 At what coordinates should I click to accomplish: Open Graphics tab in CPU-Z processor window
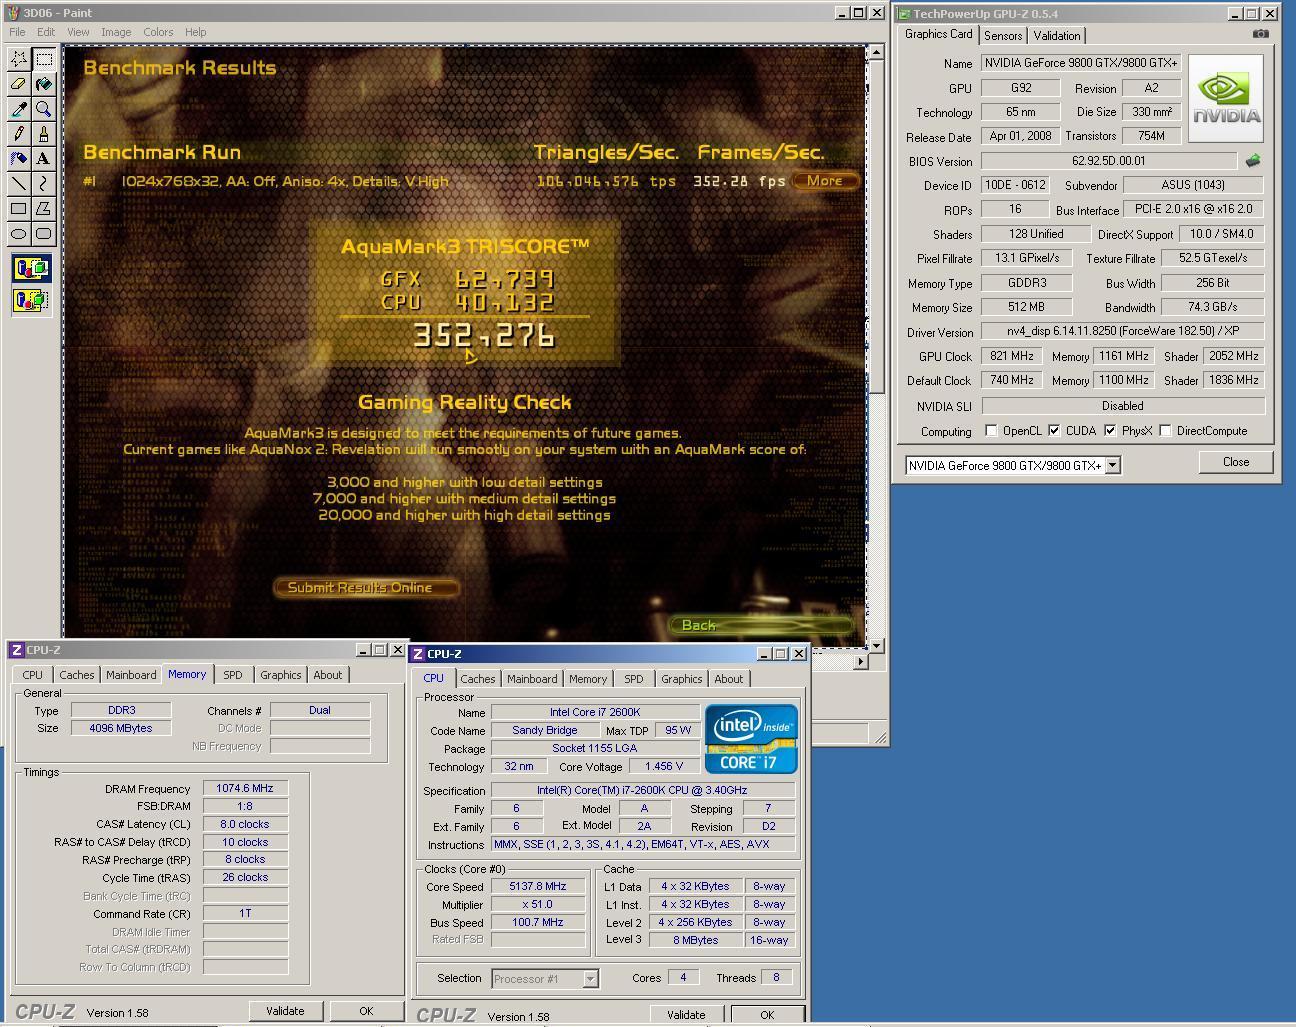click(682, 679)
